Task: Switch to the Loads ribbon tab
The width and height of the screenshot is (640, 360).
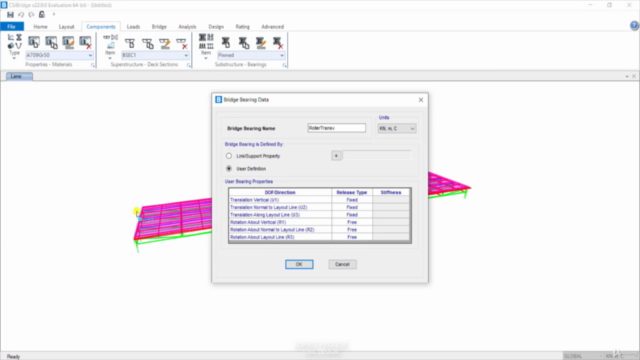Action: click(133, 27)
